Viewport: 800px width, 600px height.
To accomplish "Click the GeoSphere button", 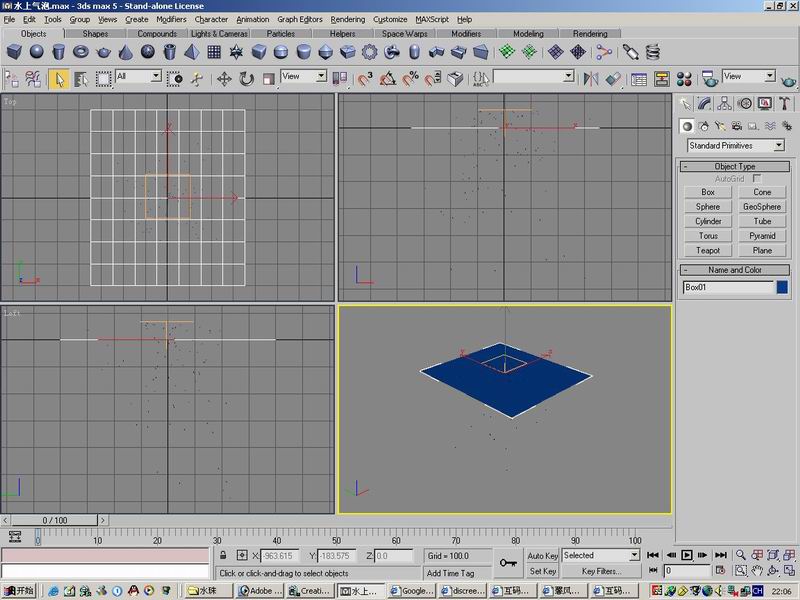I will click(762, 207).
